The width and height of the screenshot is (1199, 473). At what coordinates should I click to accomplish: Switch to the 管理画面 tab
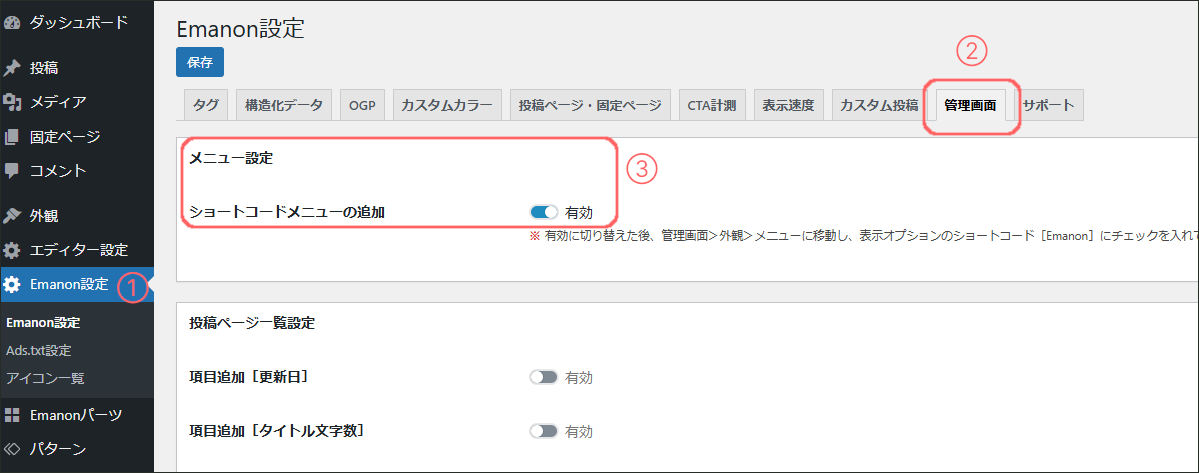(x=969, y=105)
